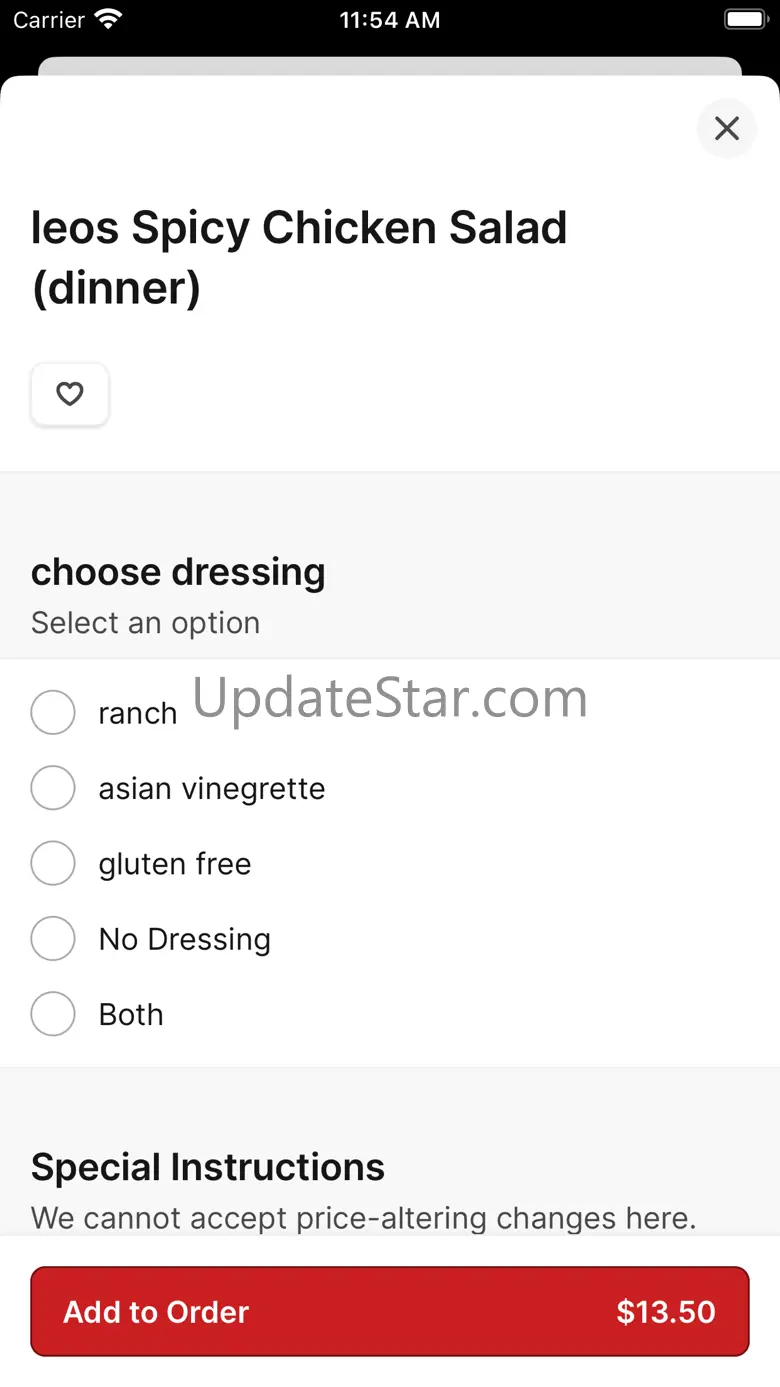Viewport: 780px width, 1387px height.
Task: Click the gray background card behind the sheet
Action: tap(390, 65)
